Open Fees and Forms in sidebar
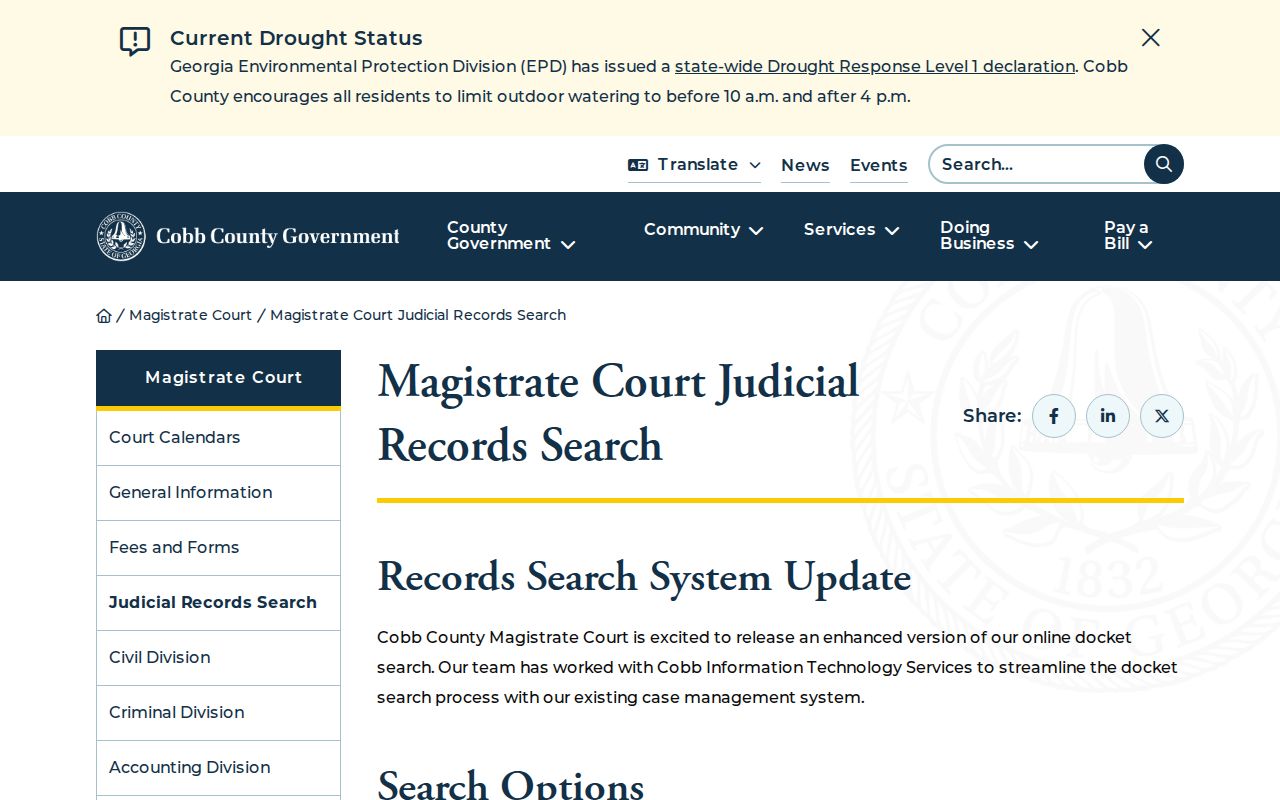Screen dimensions: 1280x800 click(218, 548)
